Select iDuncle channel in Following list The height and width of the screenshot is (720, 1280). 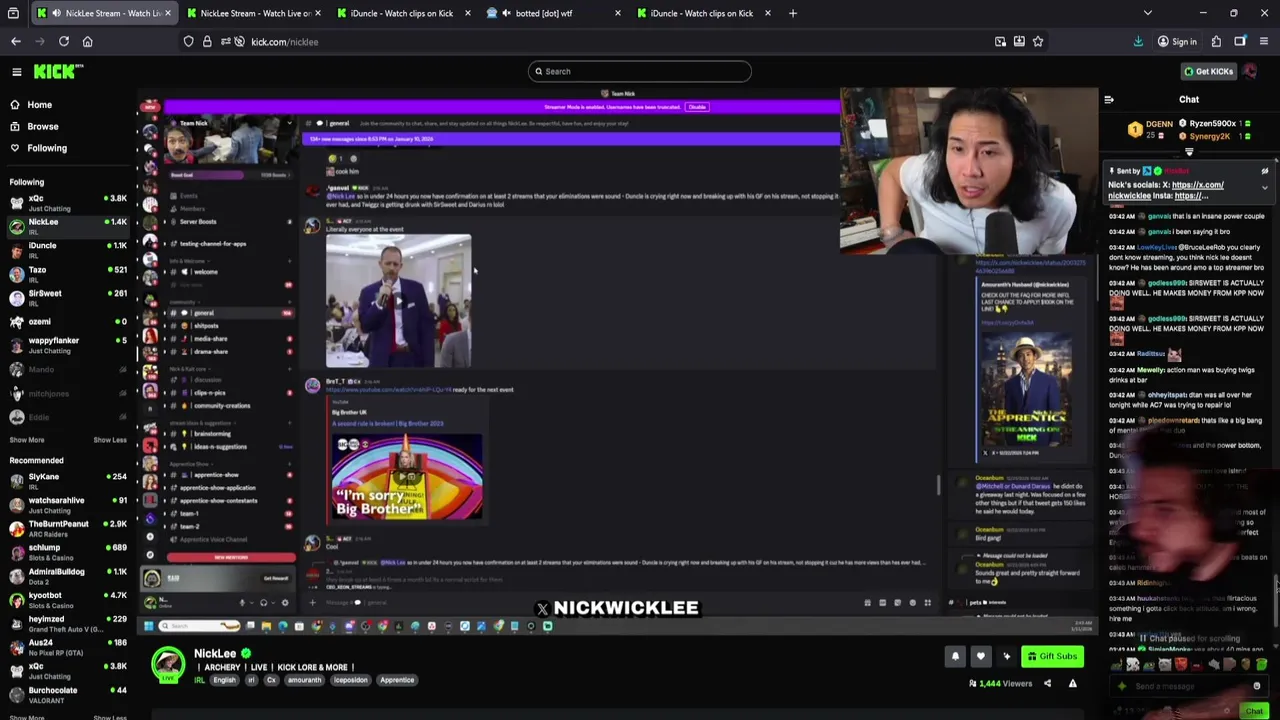[68, 250]
